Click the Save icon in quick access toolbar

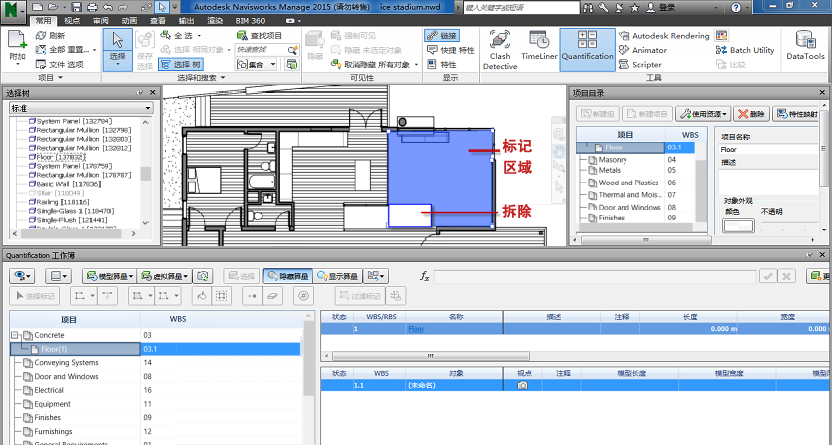click(x=76, y=7)
